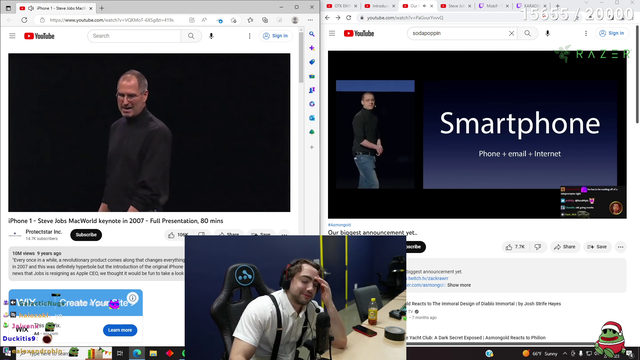Open Edge Favorites star icon
This screenshot has width=640, height=360.
(250, 20)
